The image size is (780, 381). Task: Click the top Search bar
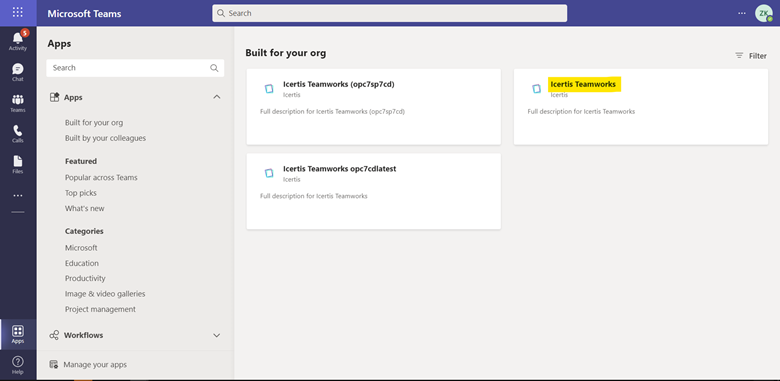[x=390, y=13]
